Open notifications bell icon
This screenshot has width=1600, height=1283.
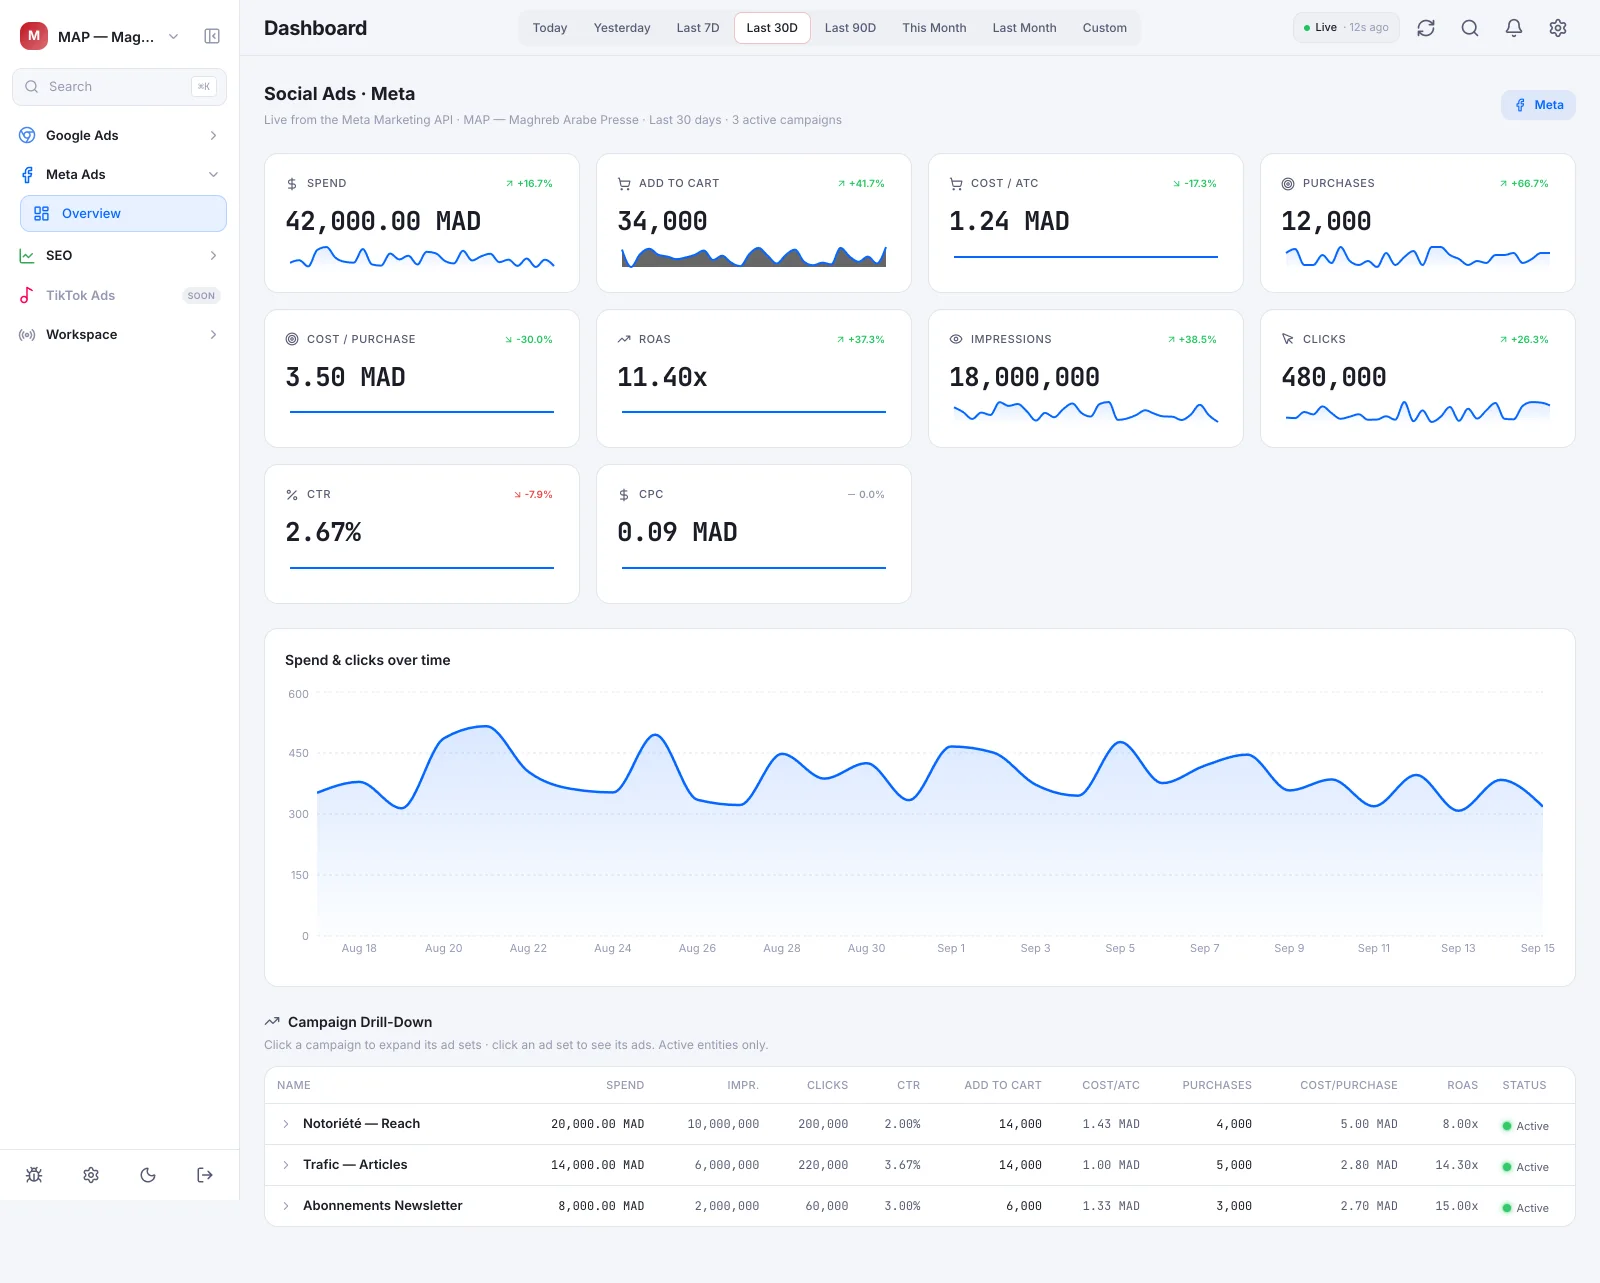click(x=1514, y=28)
